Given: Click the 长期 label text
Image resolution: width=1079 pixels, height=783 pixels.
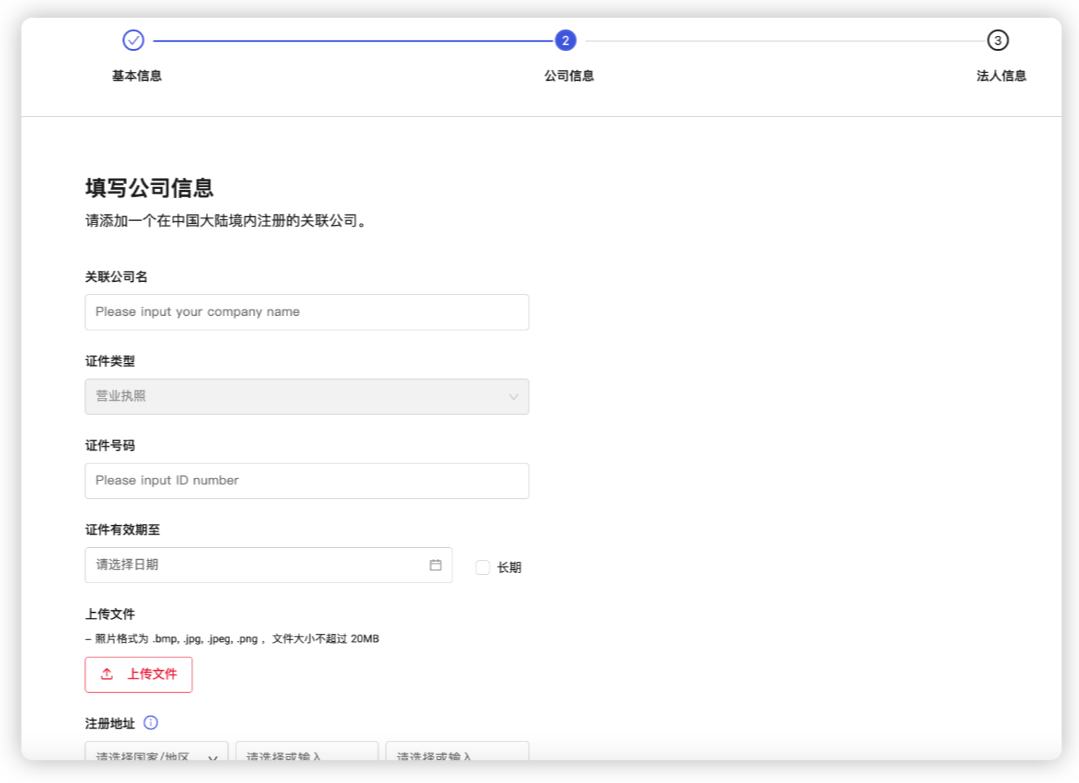Looking at the screenshot, I should [x=509, y=568].
